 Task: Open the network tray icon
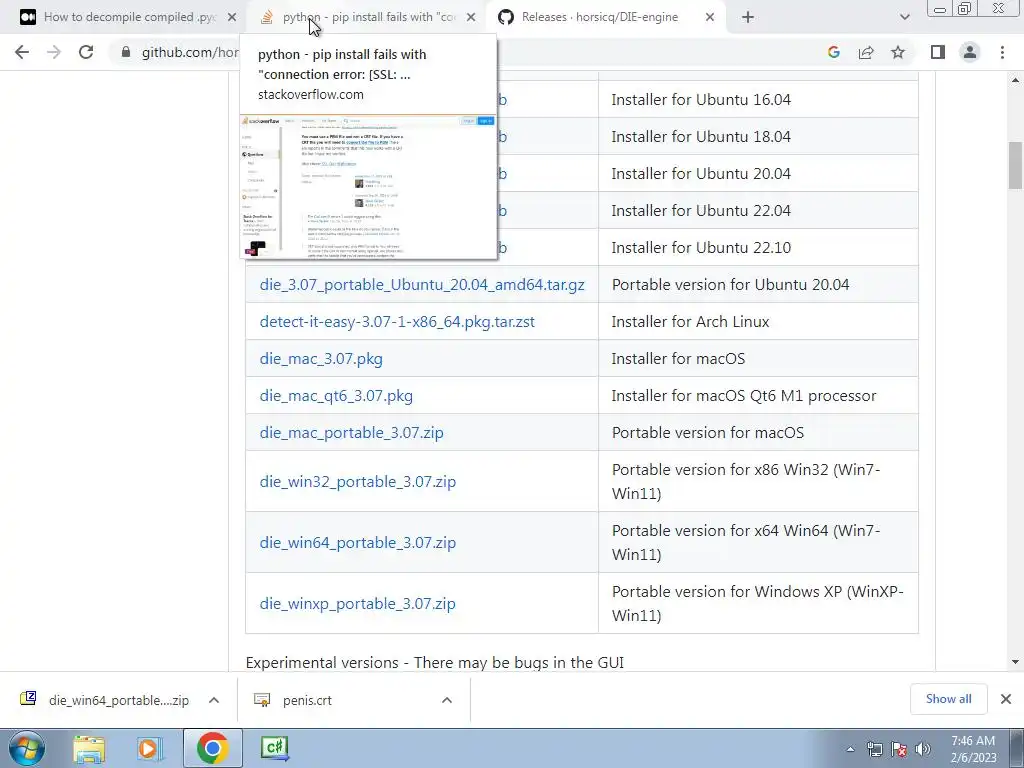[x=874, y=749]
